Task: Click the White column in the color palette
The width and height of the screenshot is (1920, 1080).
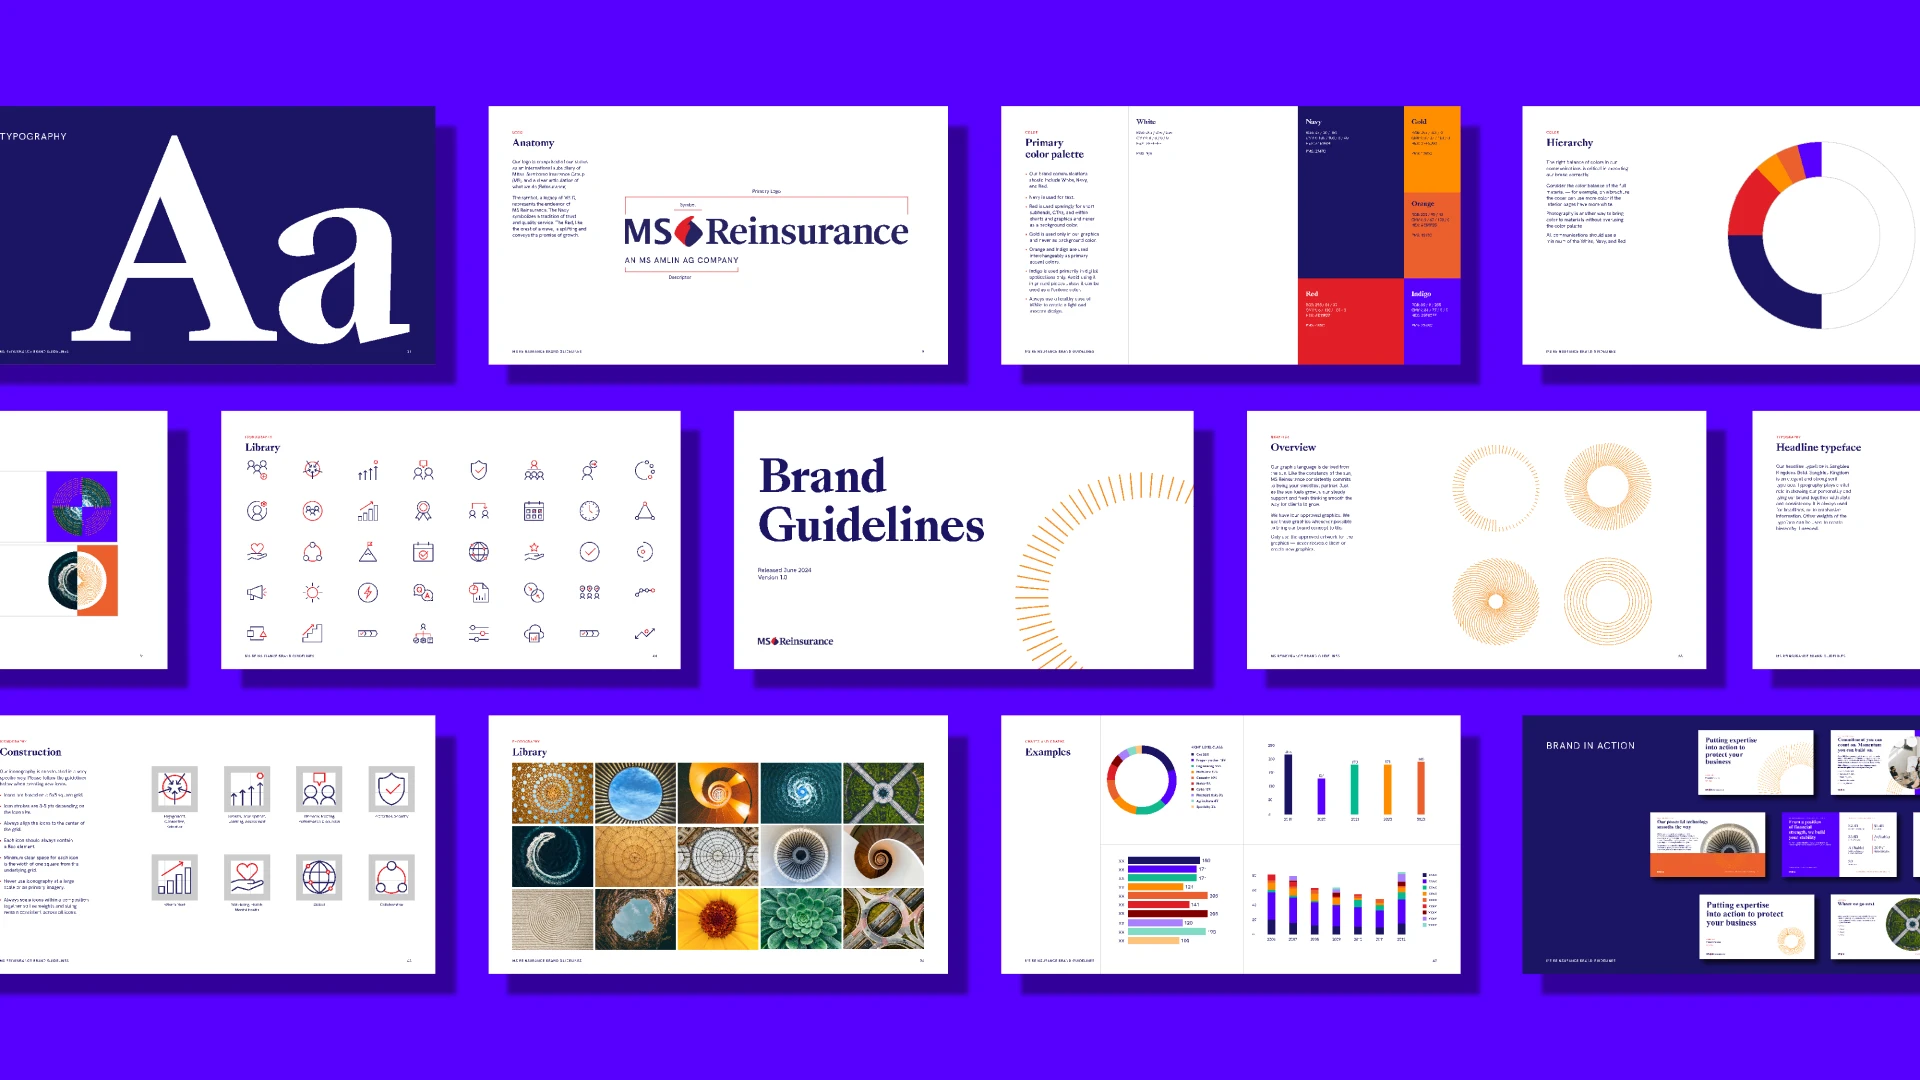Action: [x=1213, y=235]
